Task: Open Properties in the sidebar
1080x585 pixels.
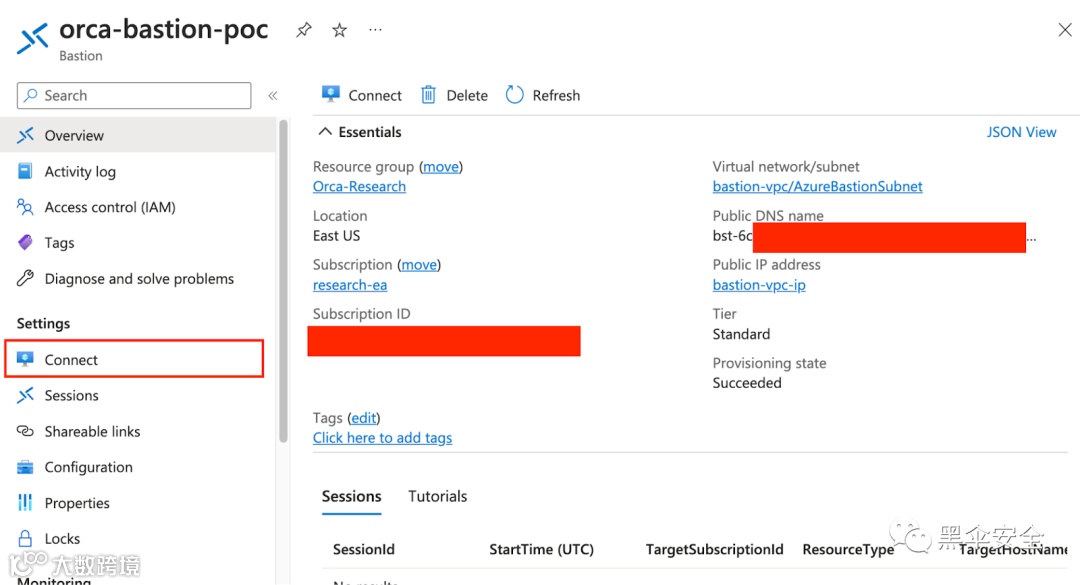Action: point(138,503)
